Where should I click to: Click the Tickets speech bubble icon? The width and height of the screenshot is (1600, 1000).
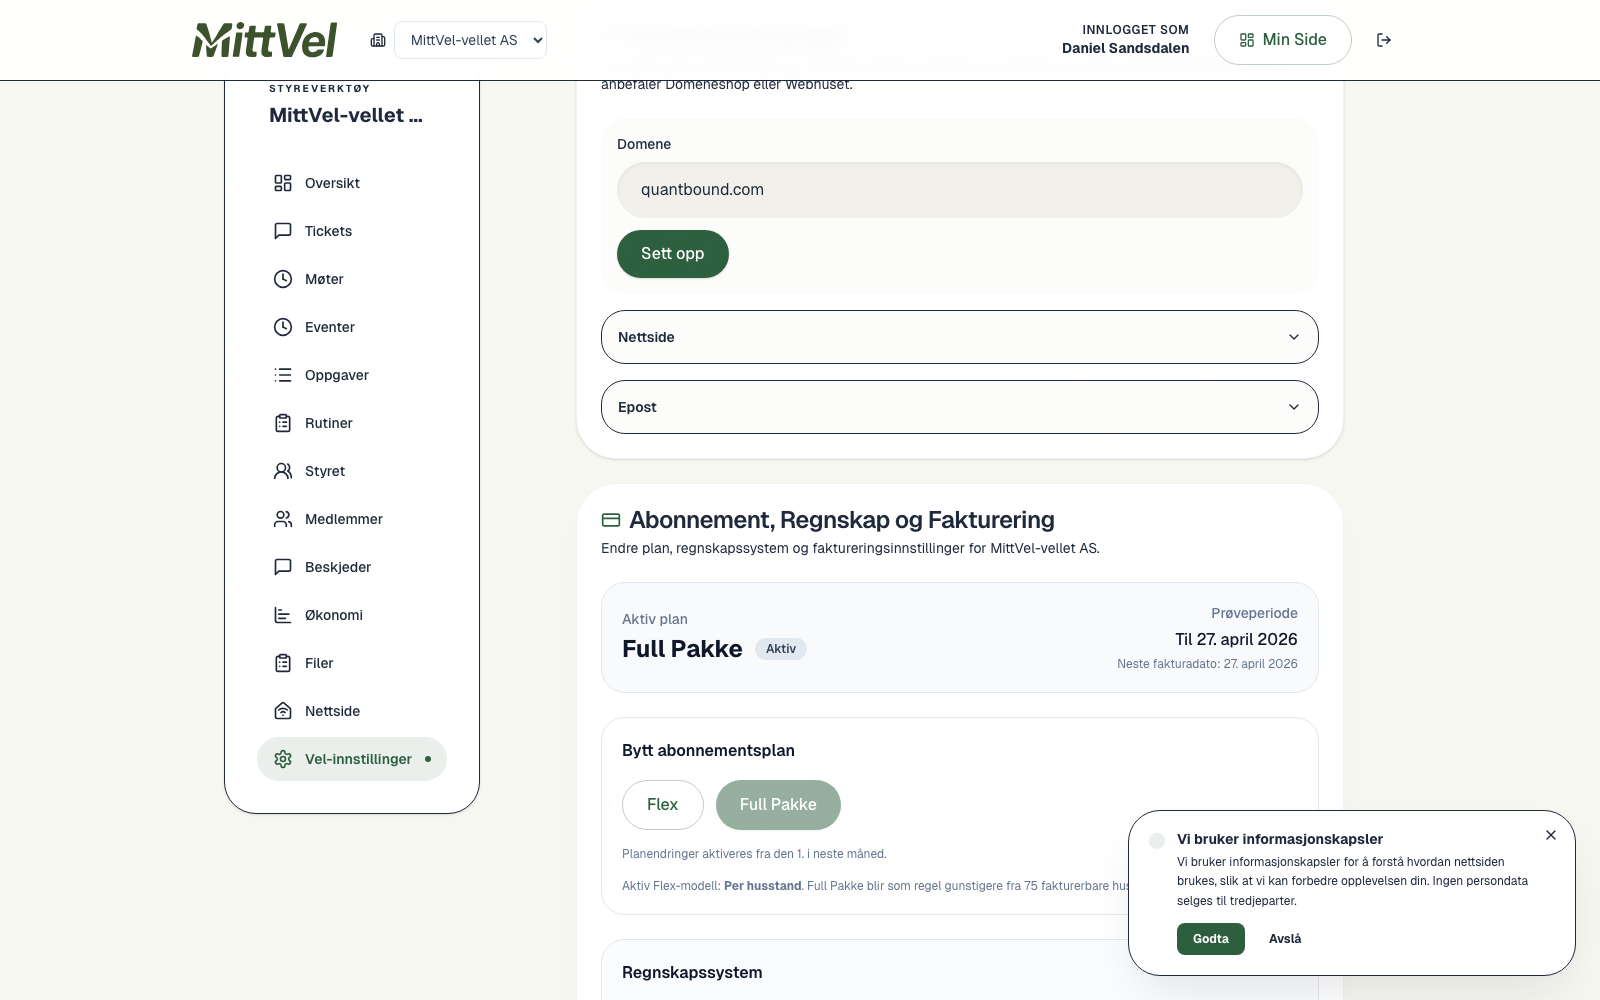click(x=283, y=231)
